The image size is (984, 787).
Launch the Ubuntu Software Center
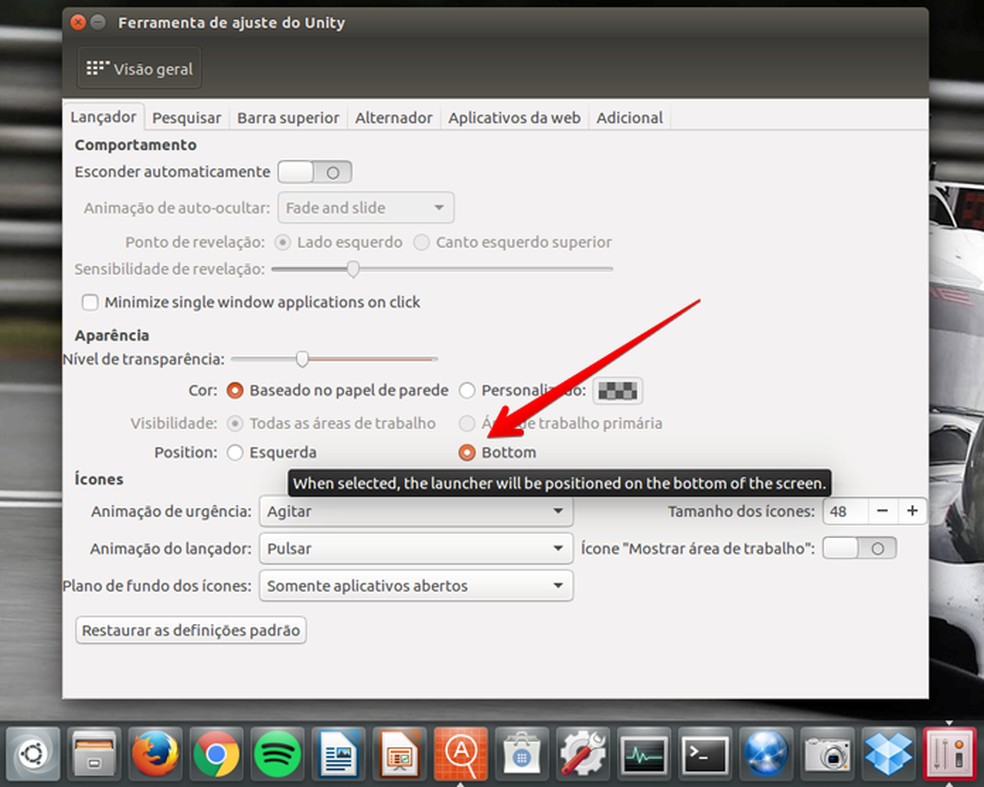click(x=522, y=754)
